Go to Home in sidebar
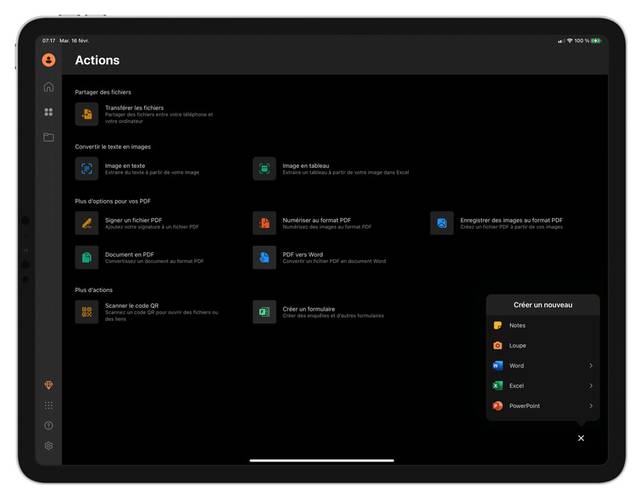This screenshot has height=500, width=643. click(x=48, y=87)
